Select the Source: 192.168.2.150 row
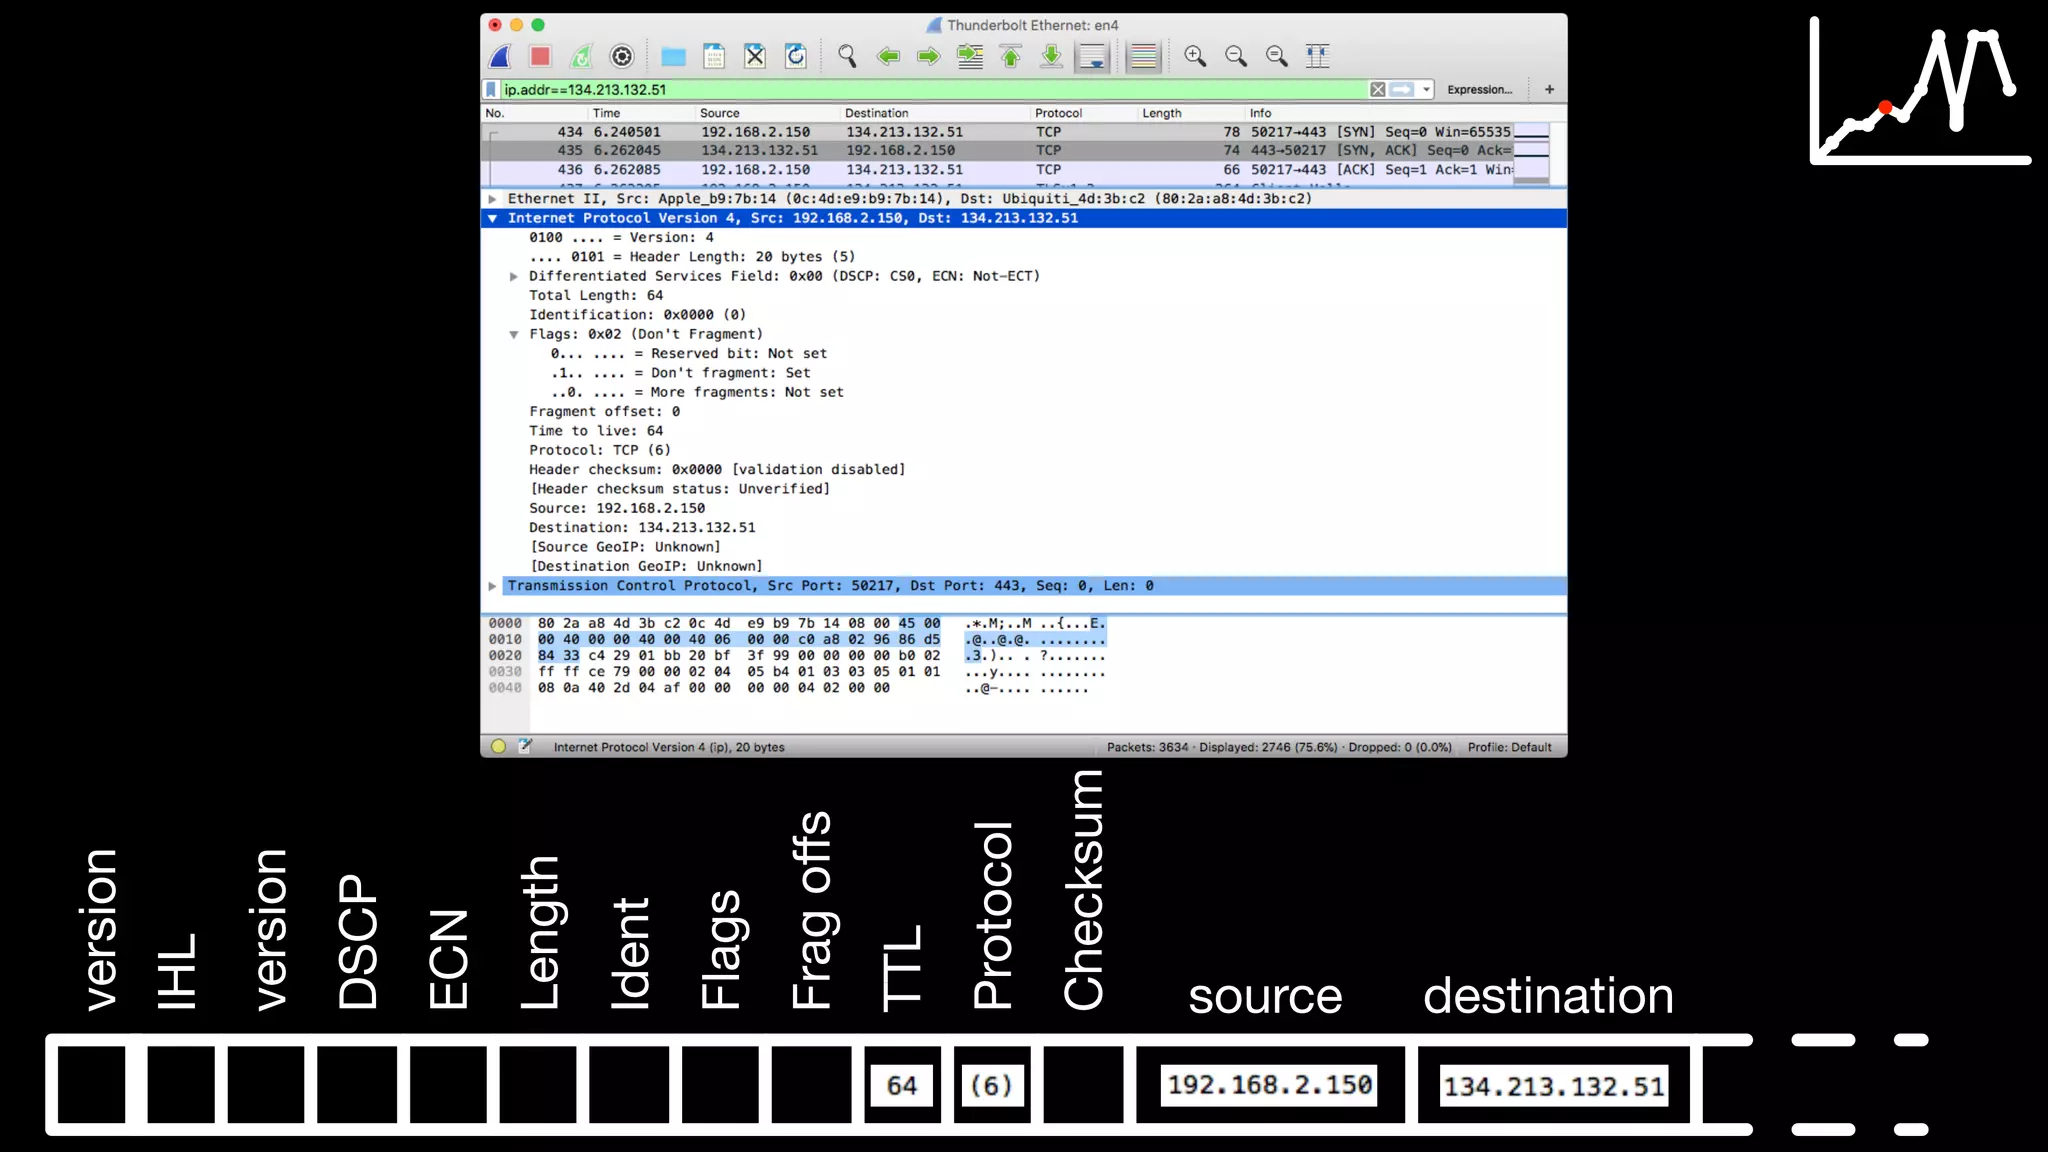 coord(1024,509)
